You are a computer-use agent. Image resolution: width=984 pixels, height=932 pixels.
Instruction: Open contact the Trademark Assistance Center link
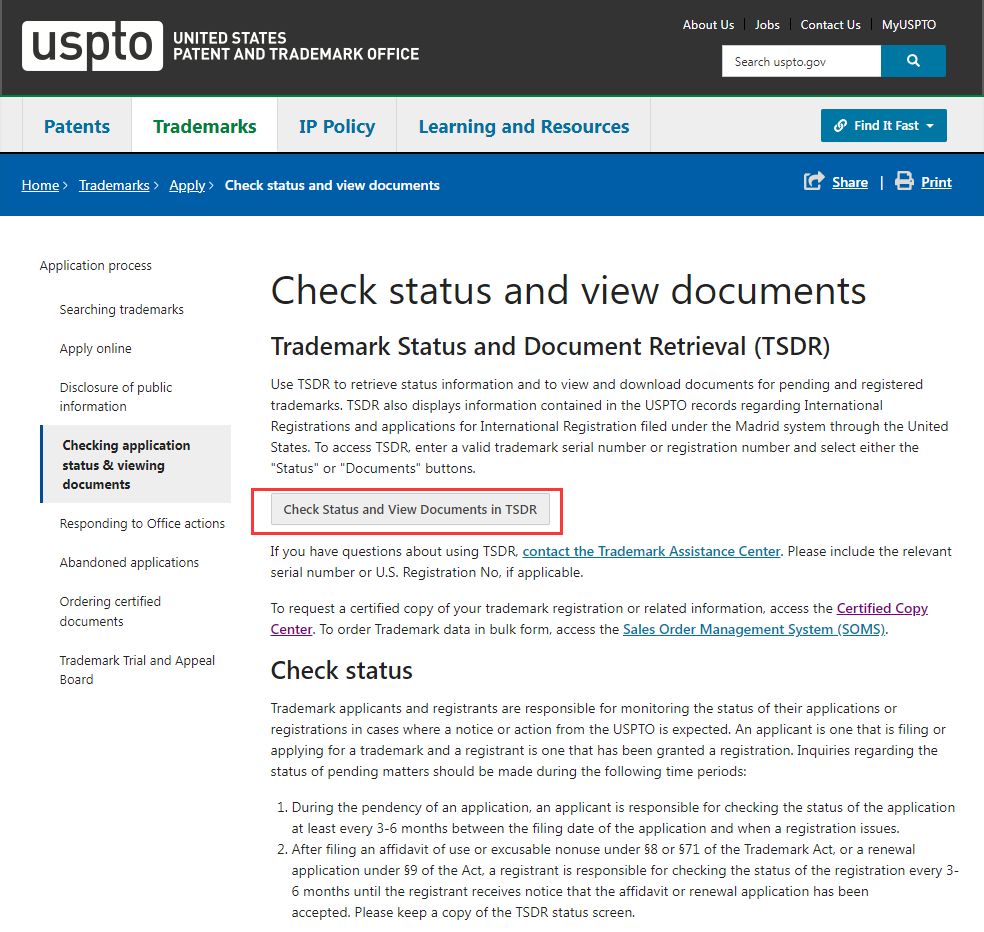[x=651, y=551]
